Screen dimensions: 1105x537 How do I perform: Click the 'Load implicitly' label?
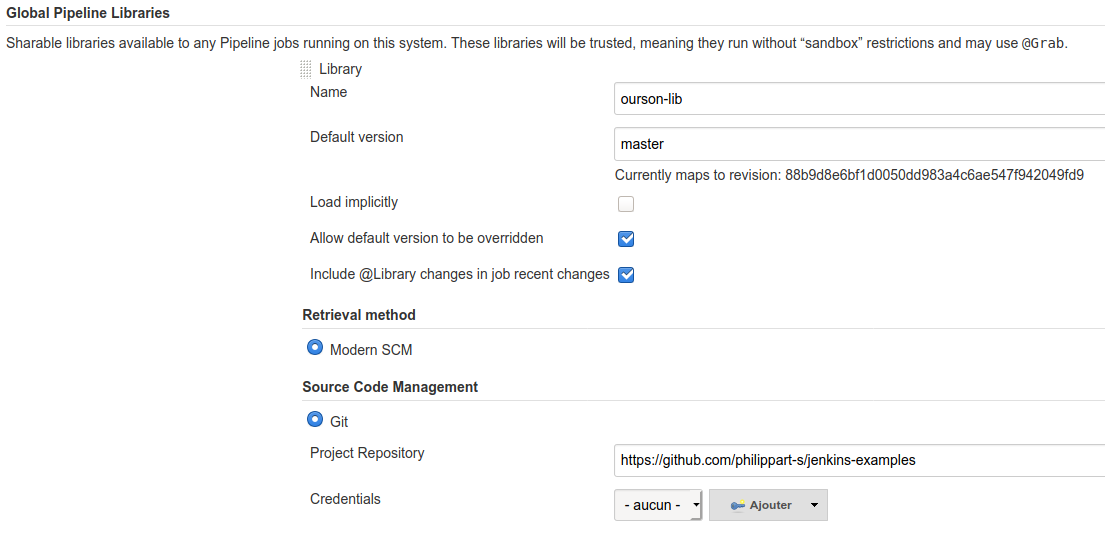coord(354,202)
